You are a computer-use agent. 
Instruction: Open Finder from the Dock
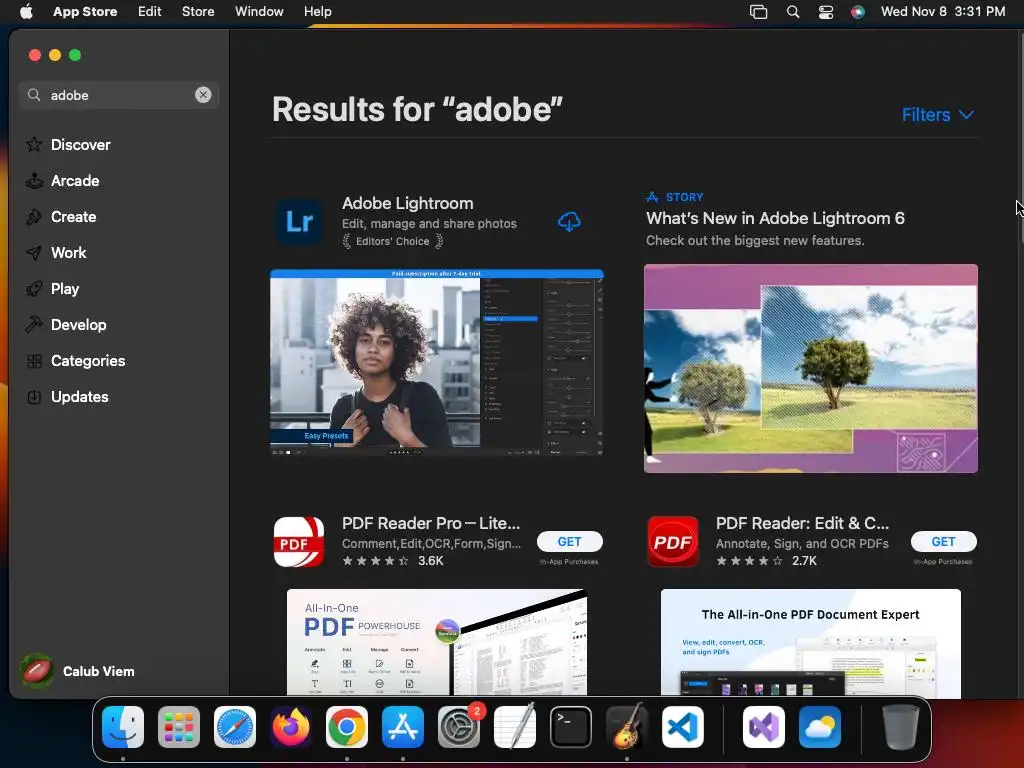point(123,727)
